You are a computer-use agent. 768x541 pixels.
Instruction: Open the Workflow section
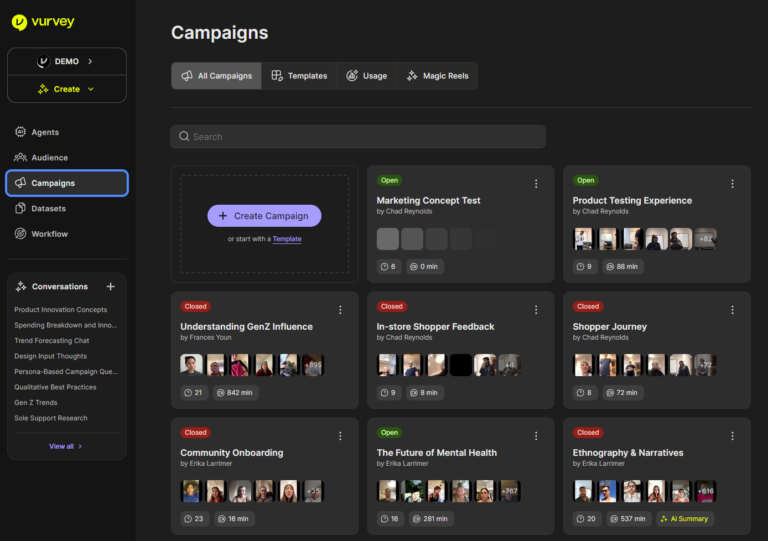[x=49, y=234]
